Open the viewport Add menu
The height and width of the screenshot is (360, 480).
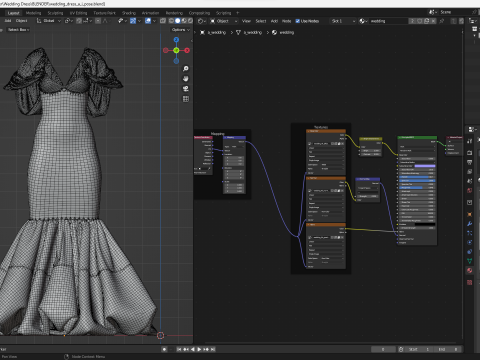(x=8, y=21)
